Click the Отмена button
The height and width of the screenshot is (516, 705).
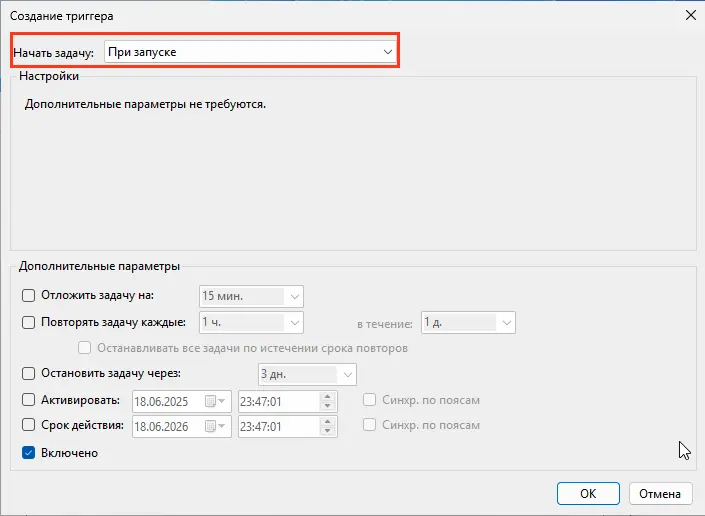click(661, 493)
